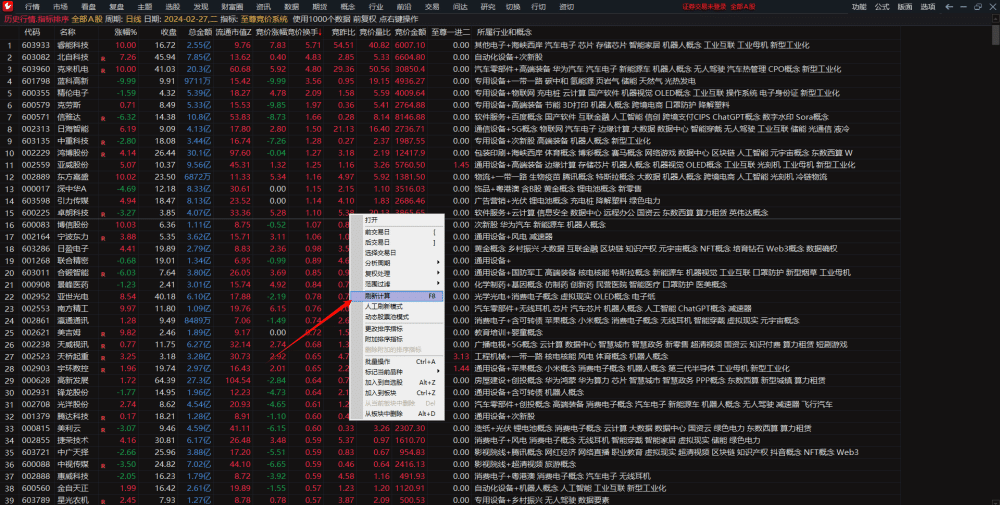The image size is (1000, 505).
Task: Click the red R marker beside 信雅达
Action: 103,118
